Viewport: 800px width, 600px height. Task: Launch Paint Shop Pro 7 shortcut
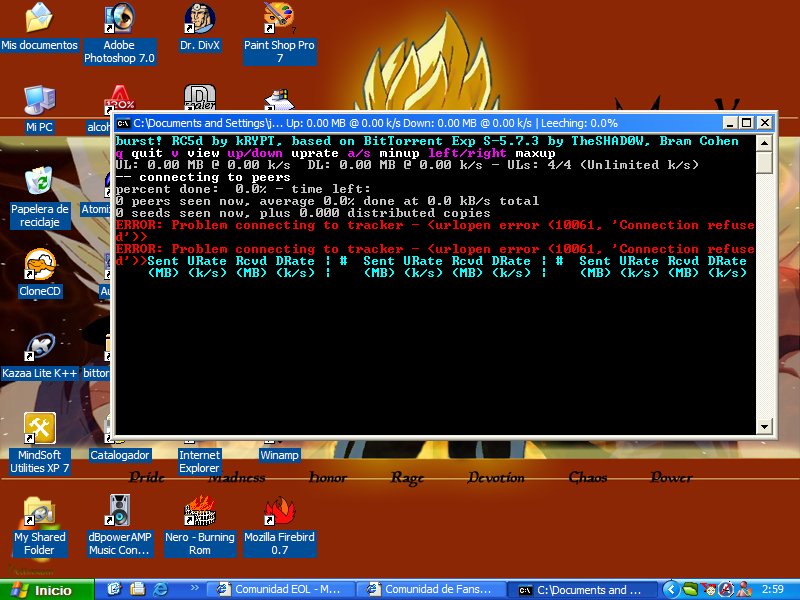280,32
